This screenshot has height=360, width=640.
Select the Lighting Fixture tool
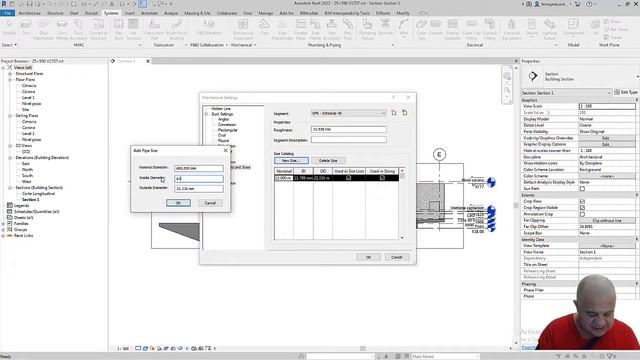(x=549, y=29)
